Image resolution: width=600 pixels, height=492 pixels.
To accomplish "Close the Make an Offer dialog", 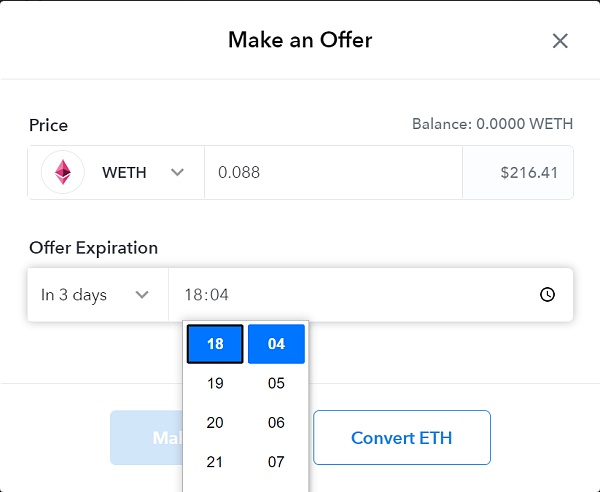I will pyautogui.click(x=560, y=41).
